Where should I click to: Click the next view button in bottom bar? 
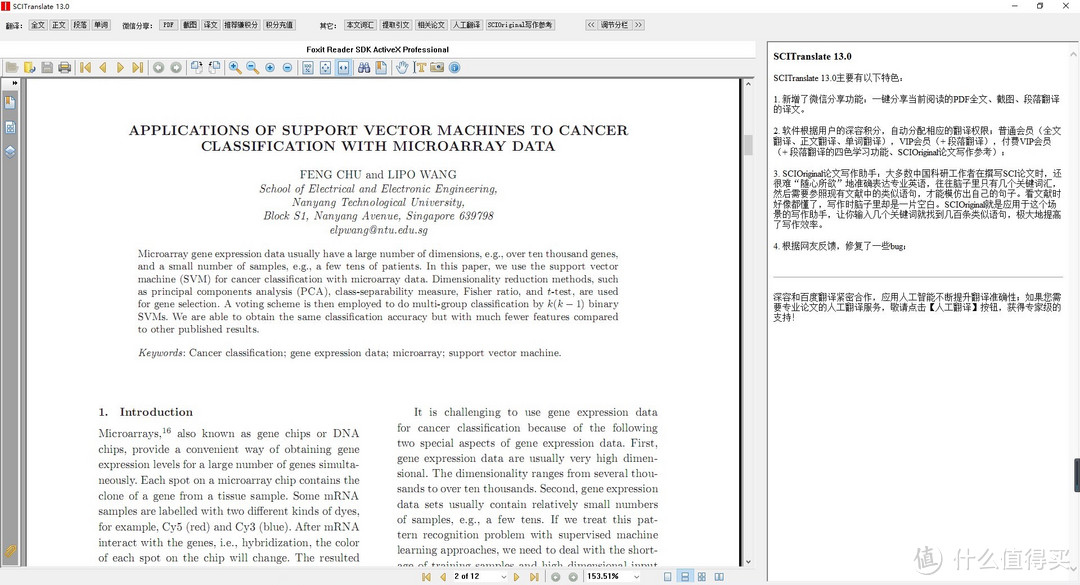pyautogui.click(x=573, y=577)
